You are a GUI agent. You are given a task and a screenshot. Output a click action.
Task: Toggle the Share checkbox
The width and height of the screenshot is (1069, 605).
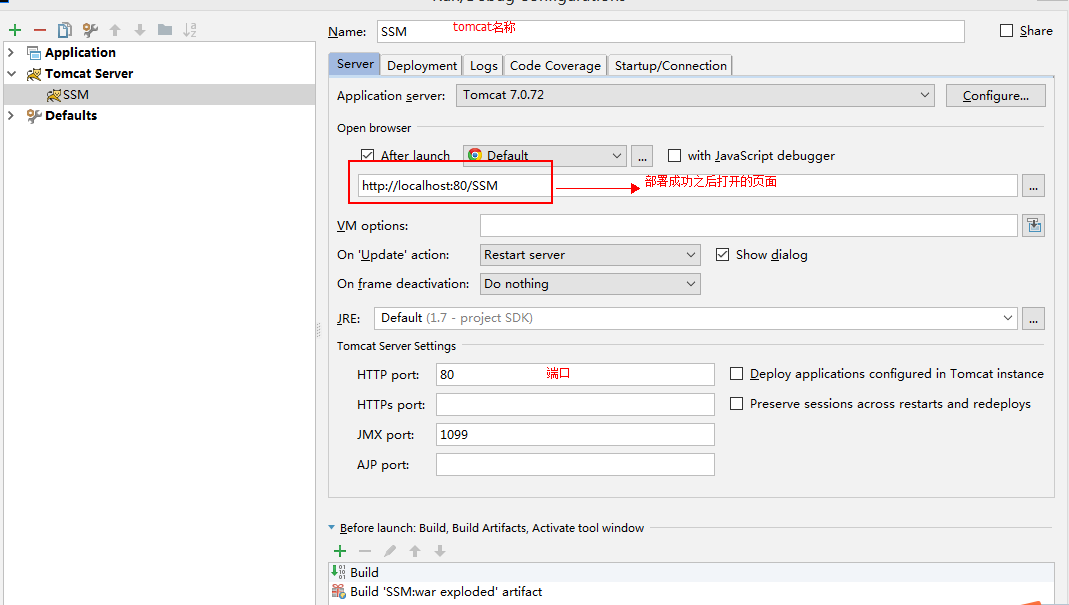coord(1006,31)
